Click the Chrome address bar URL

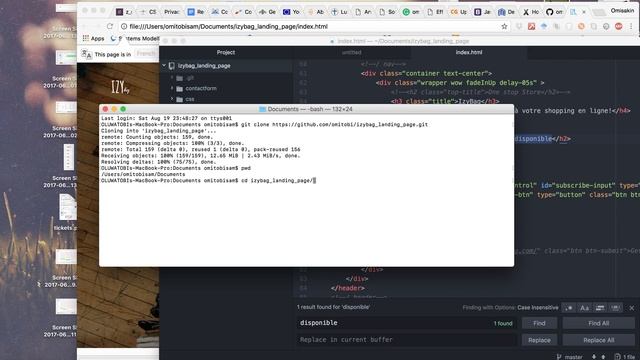click(229, 26)
